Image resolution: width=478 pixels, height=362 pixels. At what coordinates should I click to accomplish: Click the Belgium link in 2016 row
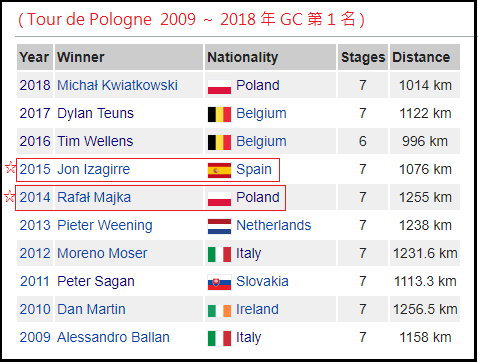(x=261, y=141)
